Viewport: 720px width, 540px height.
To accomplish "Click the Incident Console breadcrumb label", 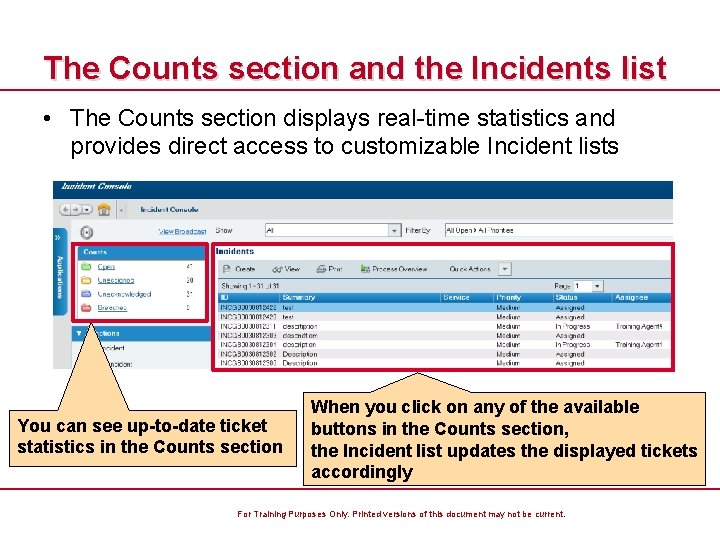I will pos(169,209).
